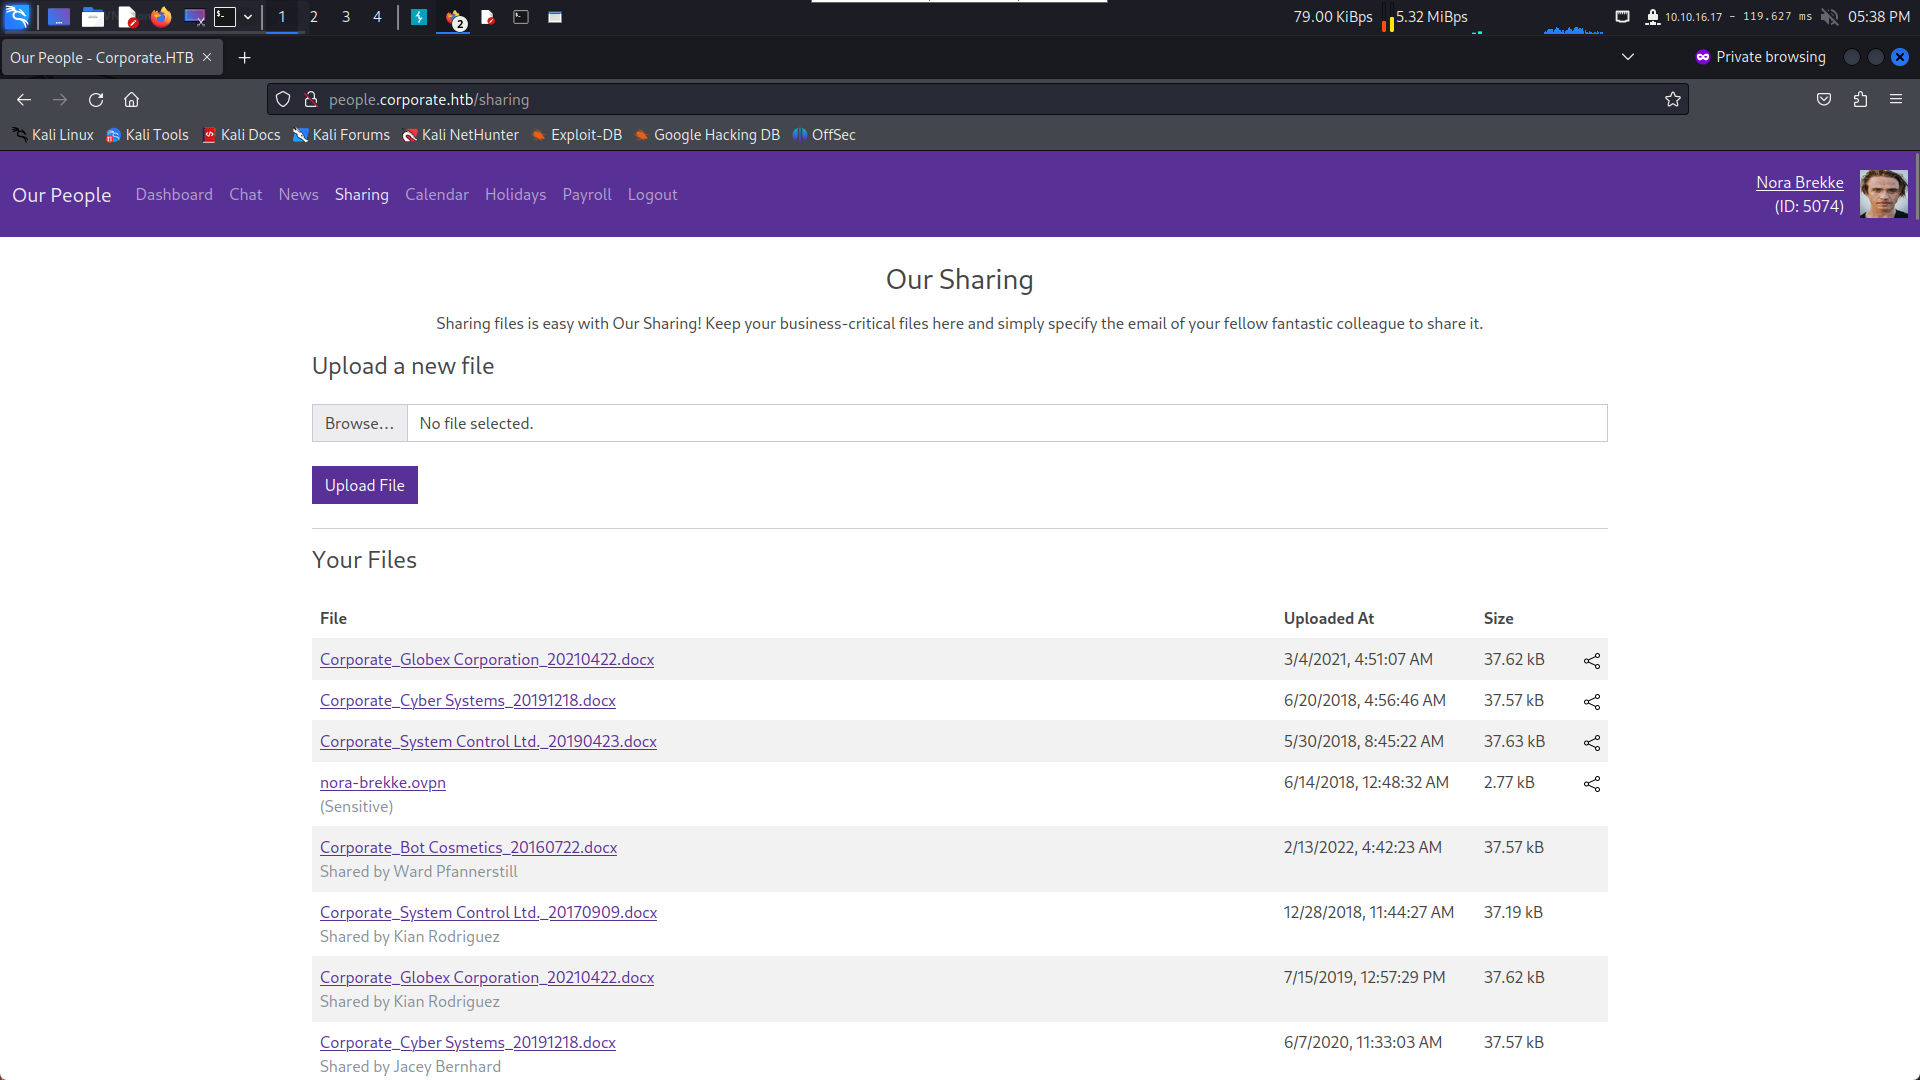This screenshot has height=1080, width=1920.
Task: Show site shield tracking protection info
Action: (283, 99)
